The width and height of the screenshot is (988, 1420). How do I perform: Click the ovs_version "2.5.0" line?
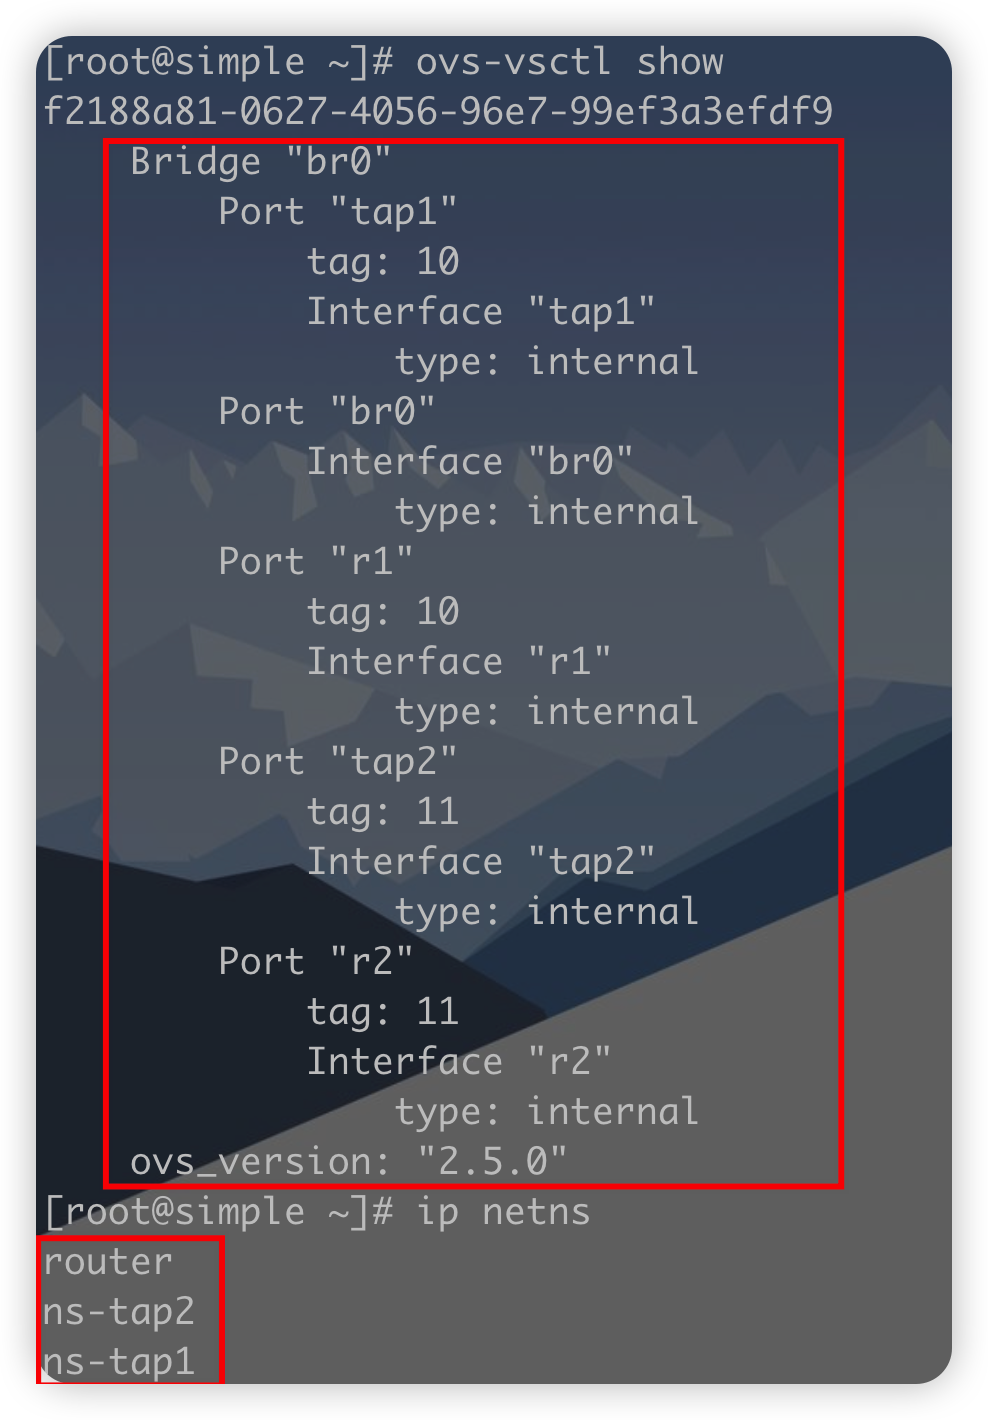348,1161
